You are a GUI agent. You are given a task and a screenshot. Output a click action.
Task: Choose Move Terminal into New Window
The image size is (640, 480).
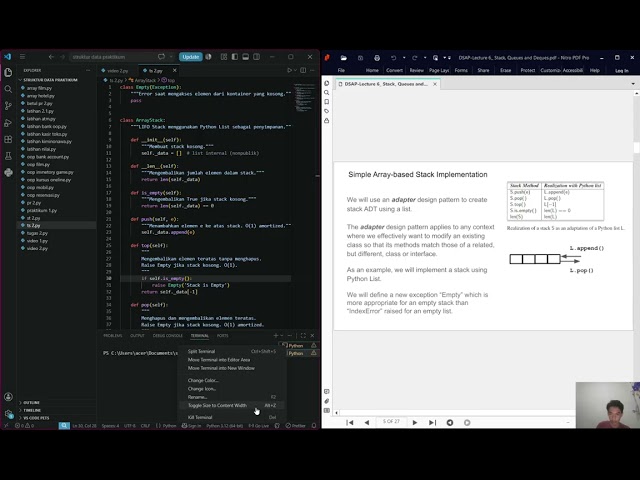(x=232, y=368)
